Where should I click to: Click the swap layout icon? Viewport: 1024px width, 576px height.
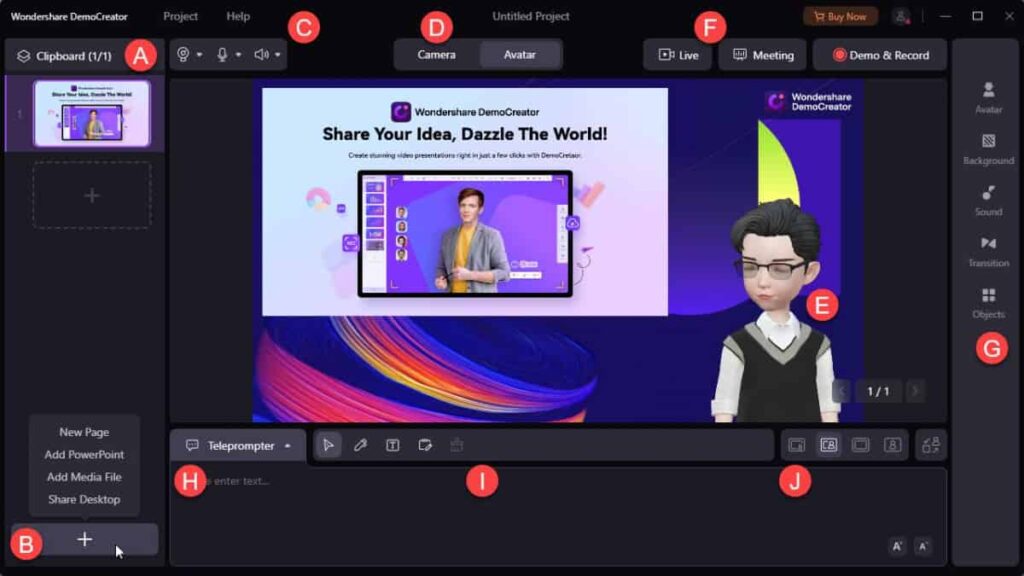click(931, 445)
